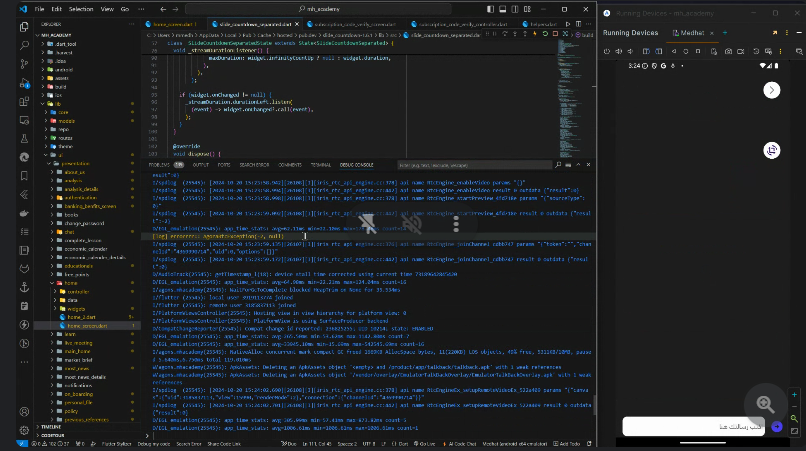This screenshot has height=451, width=806.
Task: Open the Search view in activity bar
Action: [24, 45]
